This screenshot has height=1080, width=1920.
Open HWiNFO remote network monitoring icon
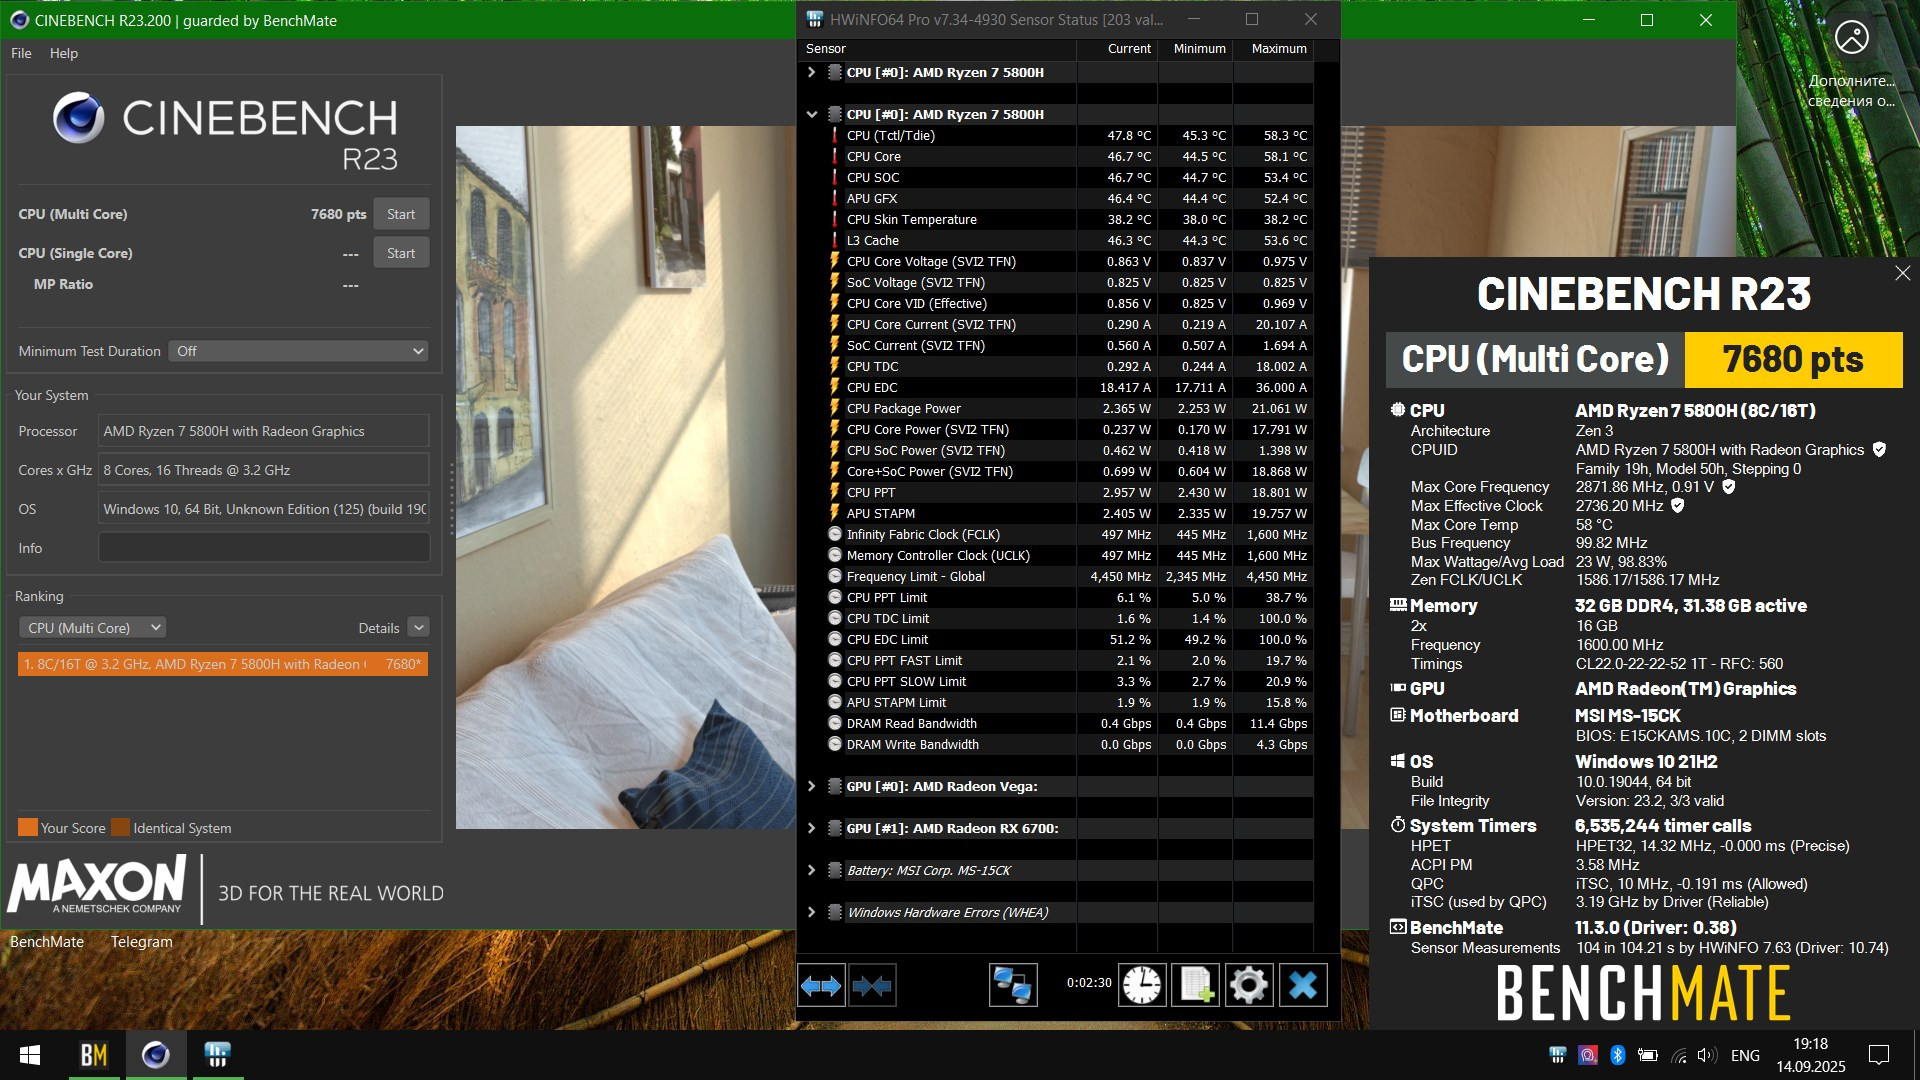click(x=1012, y=986)
